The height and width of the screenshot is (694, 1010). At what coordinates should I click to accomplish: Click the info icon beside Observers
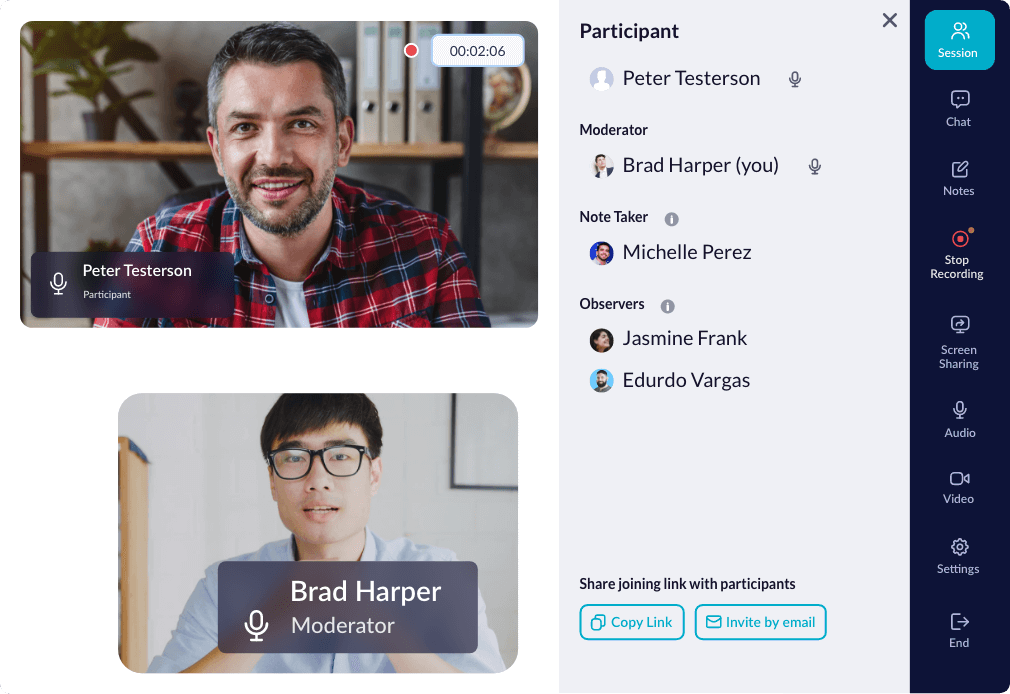tap(667, 306)
